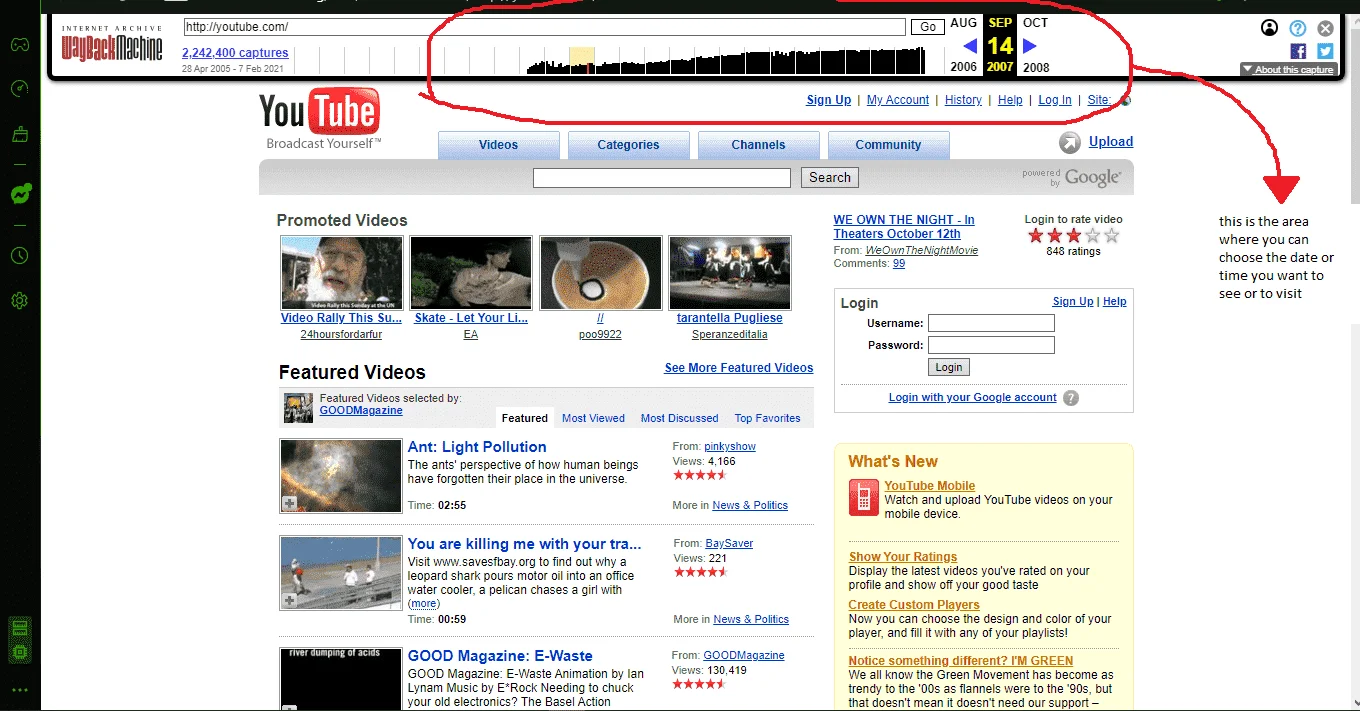The height and width of the screenshot is (711, 1360).
Task: Click the red YouTube Mobile phone icon
Action: point(863,498)
